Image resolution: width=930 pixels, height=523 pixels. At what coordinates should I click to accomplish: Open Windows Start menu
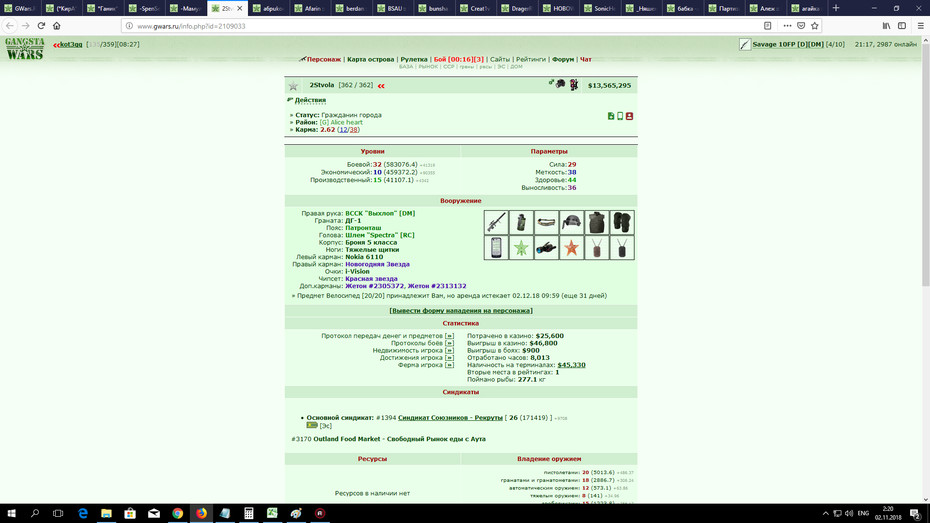(11, 514)
